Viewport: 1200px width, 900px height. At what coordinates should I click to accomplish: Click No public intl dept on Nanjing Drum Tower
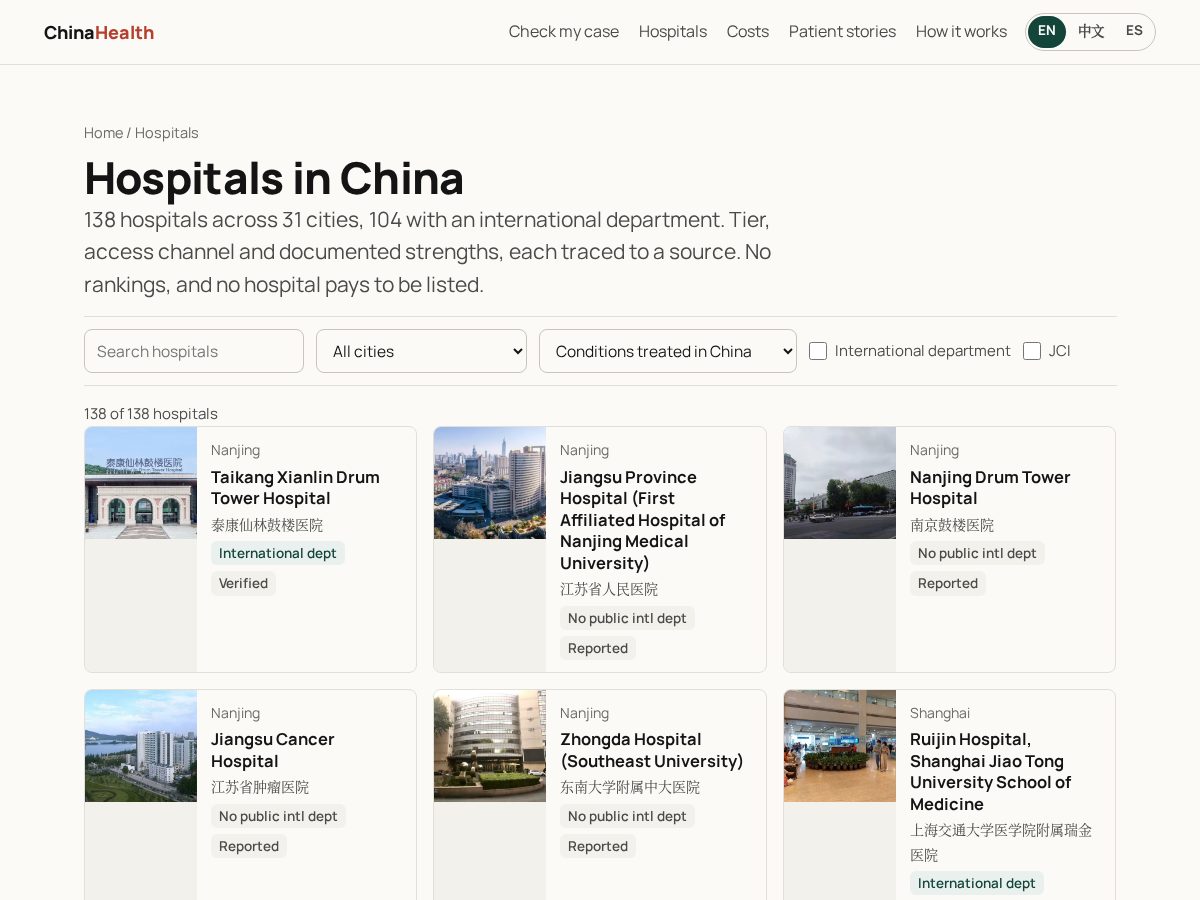(977, 553)
